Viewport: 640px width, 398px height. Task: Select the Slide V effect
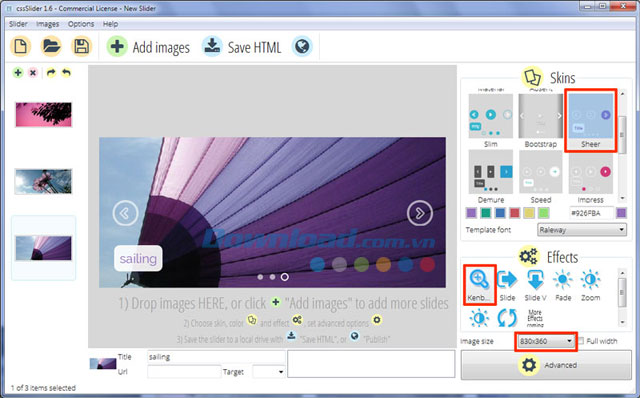[x=535, y=285]
